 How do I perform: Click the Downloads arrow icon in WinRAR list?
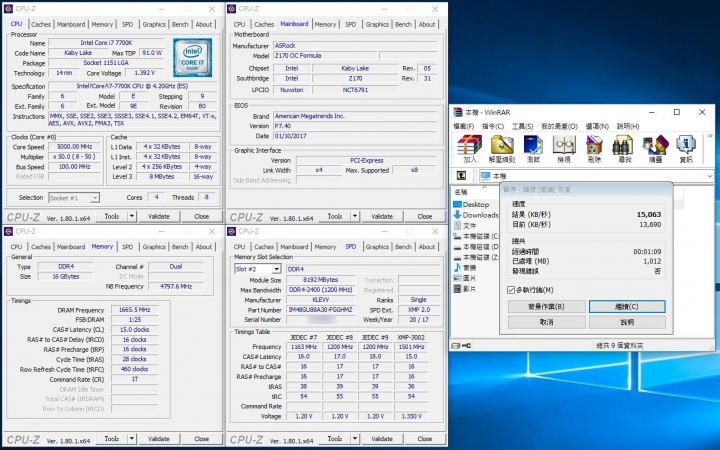pos(457,214)
